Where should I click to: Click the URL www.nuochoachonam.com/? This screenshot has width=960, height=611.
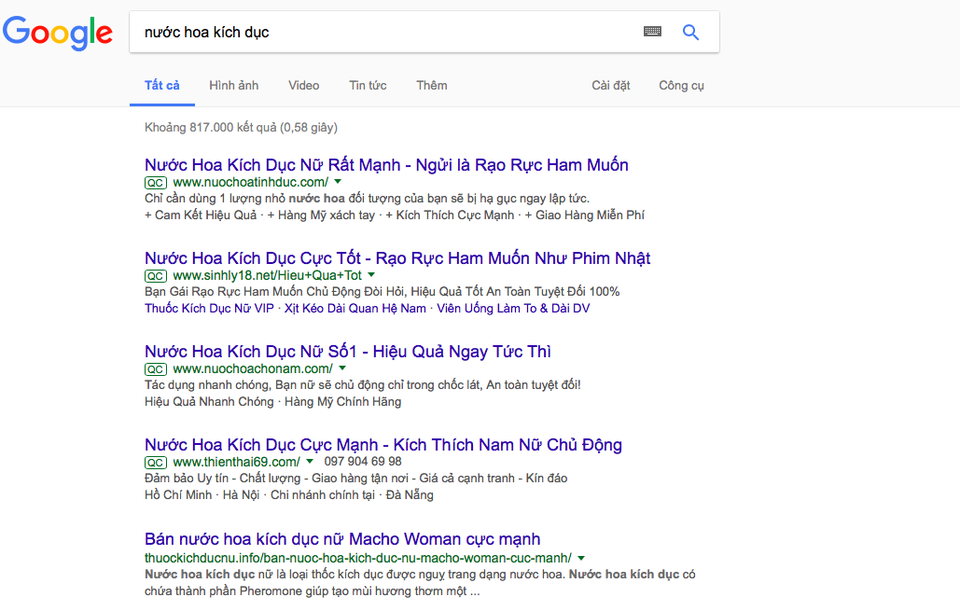click(253, 369)
